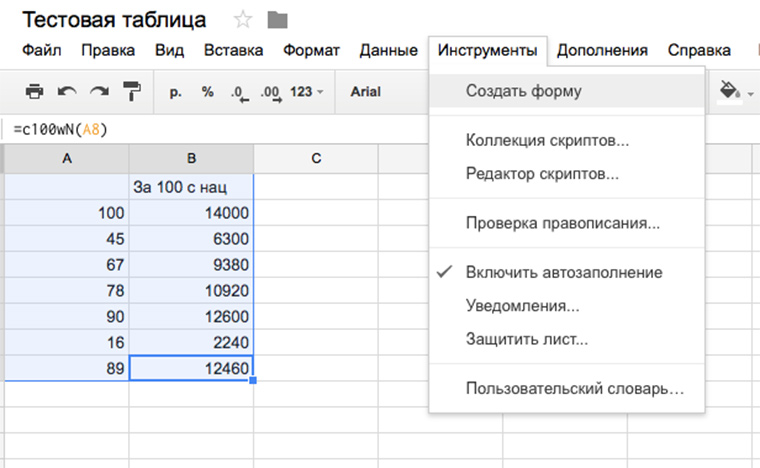Expand the fill color dropdown arrow
This screenshot has width=760, height=468.
750,93
